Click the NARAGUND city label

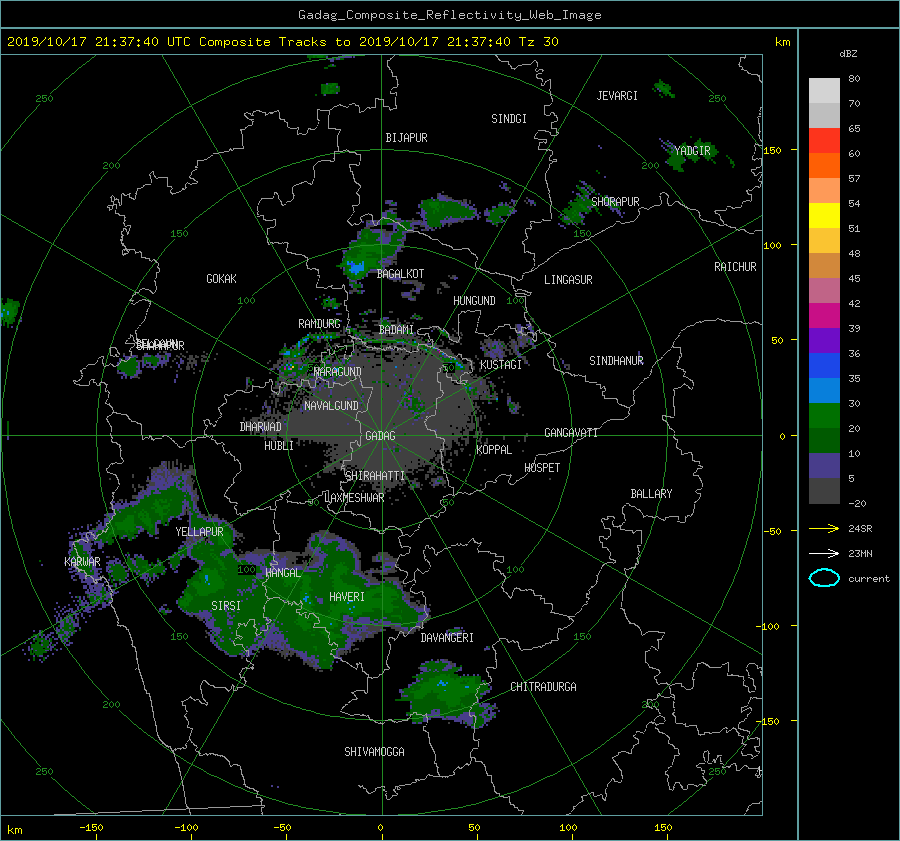(x=338, y=372)
